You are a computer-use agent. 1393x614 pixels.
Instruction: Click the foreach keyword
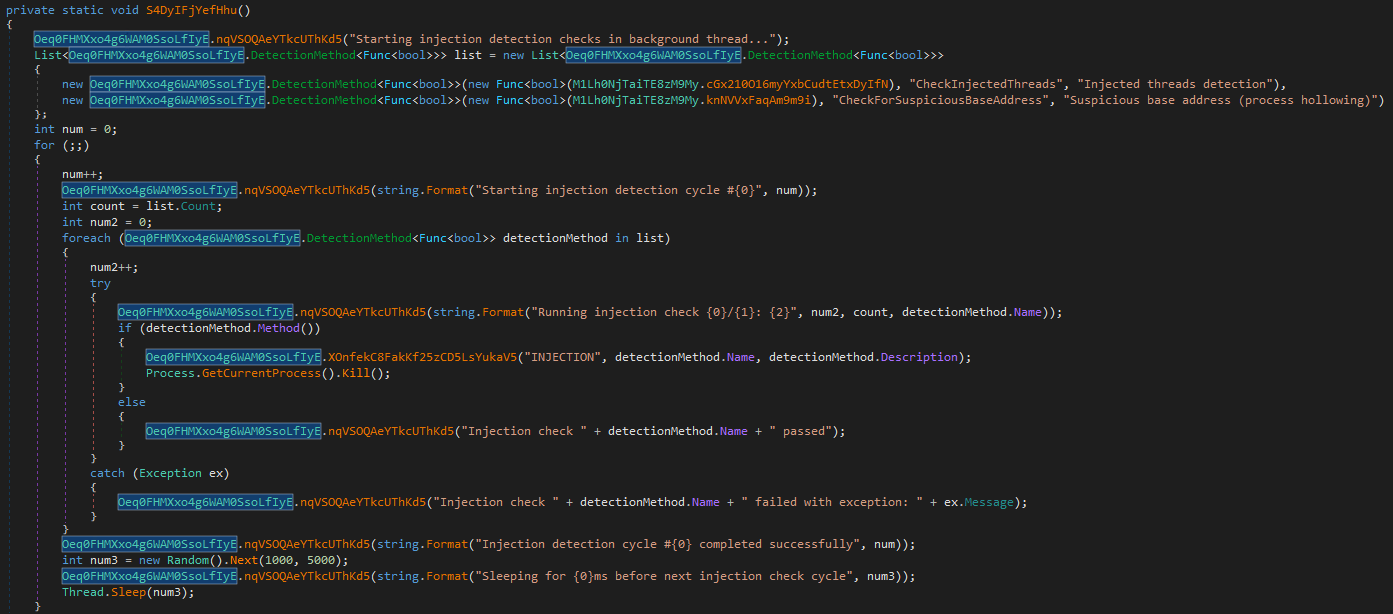point(86,238)
